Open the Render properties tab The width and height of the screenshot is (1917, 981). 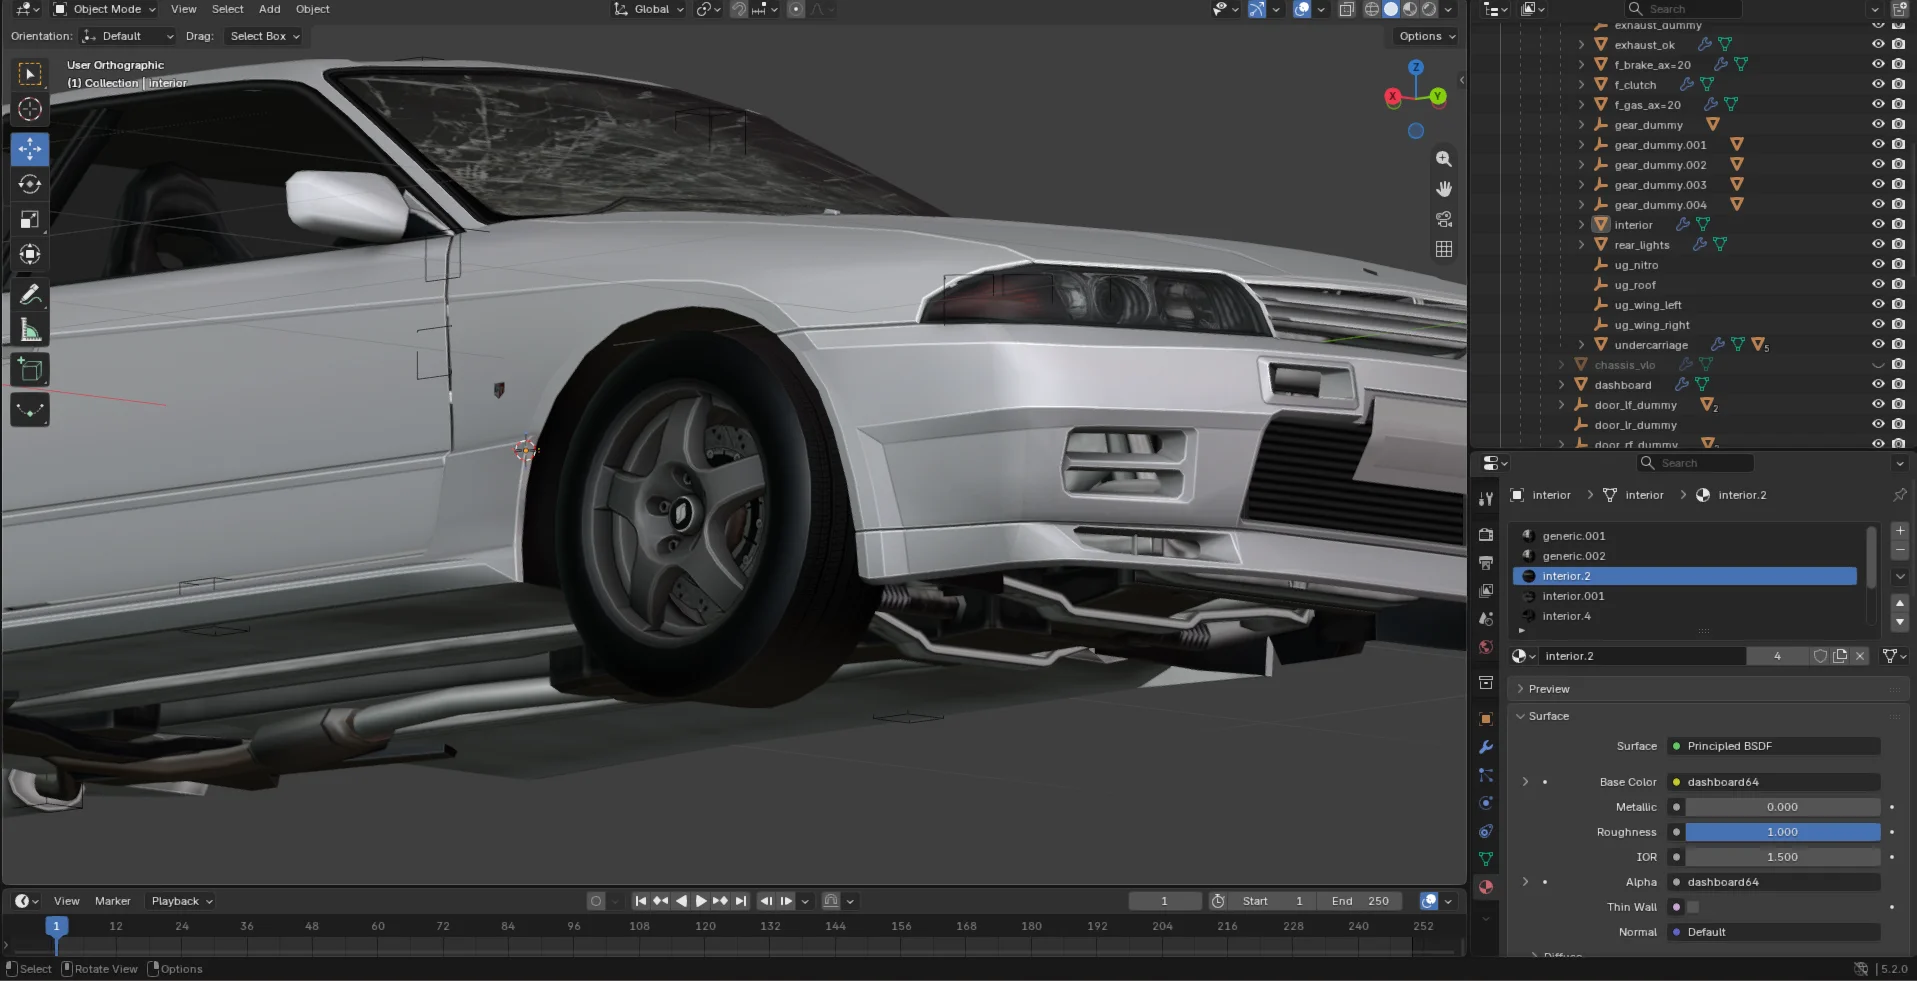tap(1486, 535)
